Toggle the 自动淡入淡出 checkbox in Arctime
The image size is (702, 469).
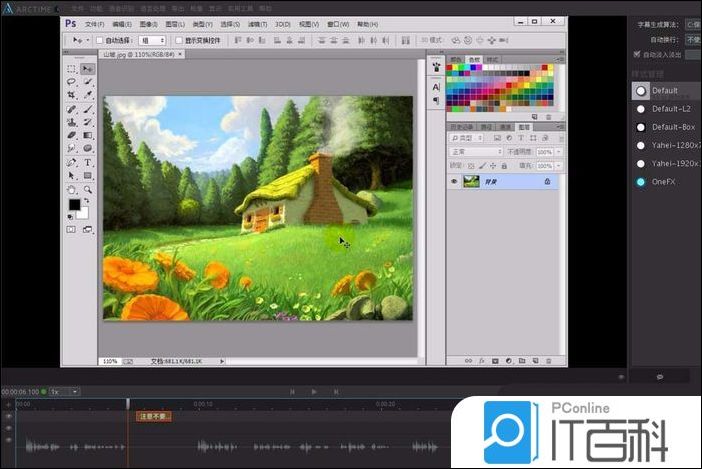point(637,54)
